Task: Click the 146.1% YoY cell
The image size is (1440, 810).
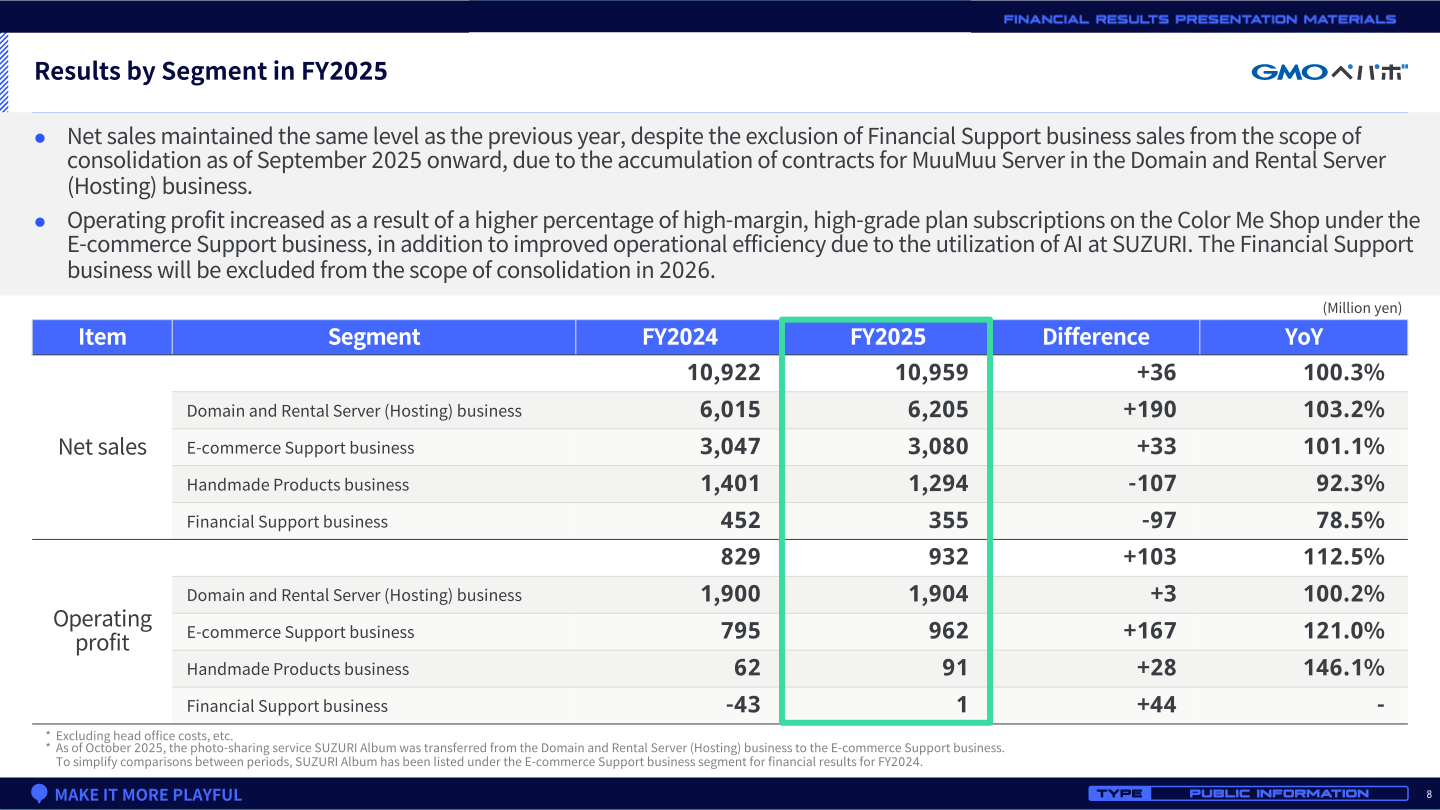Action: click(x=1344, y=668)
